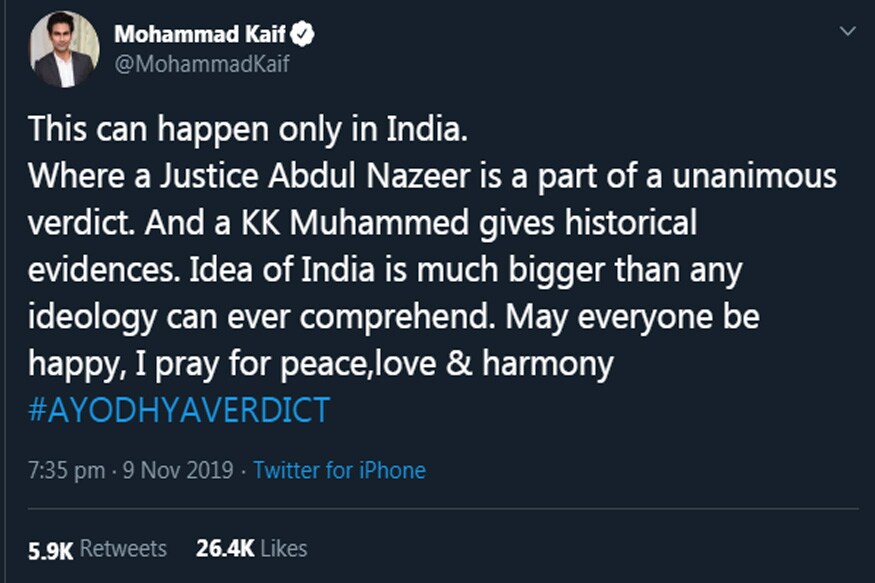Click the 26.4K like count
This screenshot has width=875, height=583.
pyautogui.click(x=226, y=549)
